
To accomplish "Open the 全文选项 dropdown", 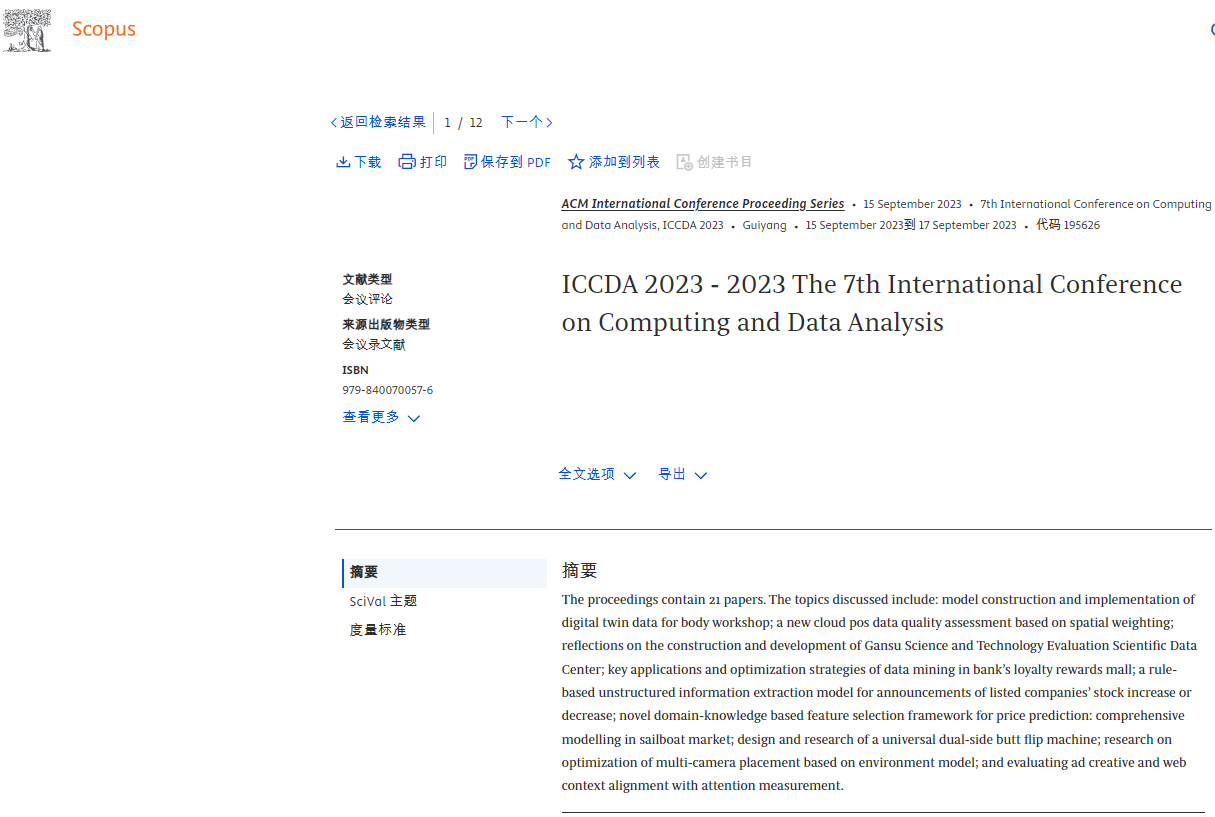I will click(x=597, y=474).
